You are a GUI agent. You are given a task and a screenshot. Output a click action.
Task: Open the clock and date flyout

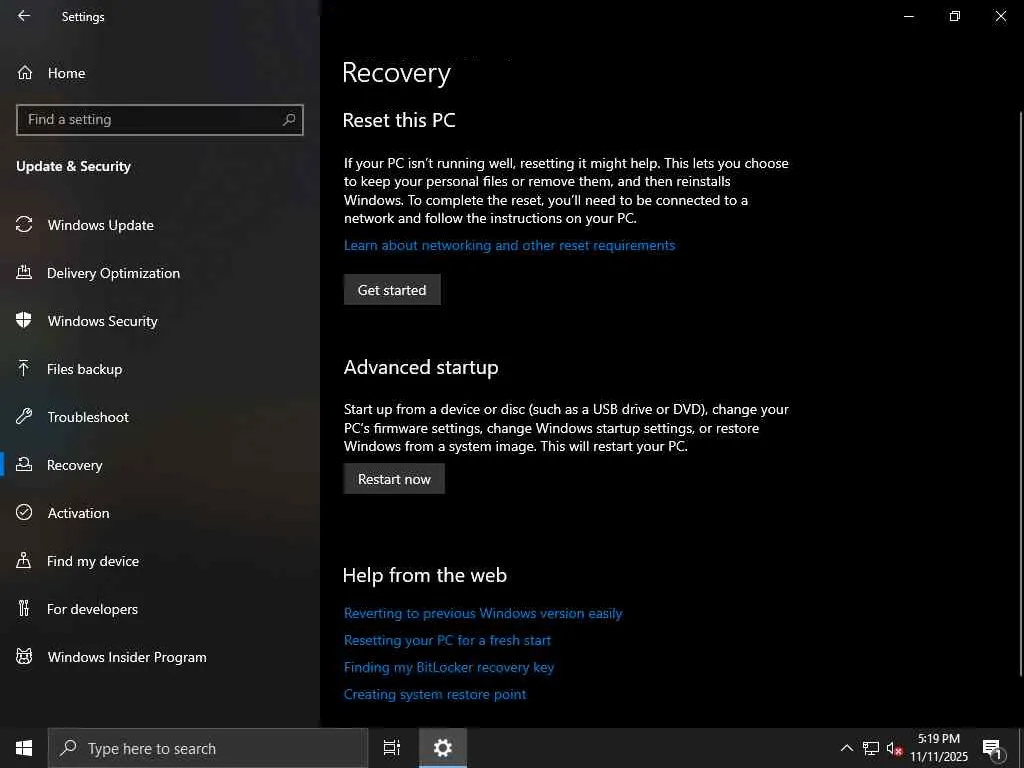[938, 748]
